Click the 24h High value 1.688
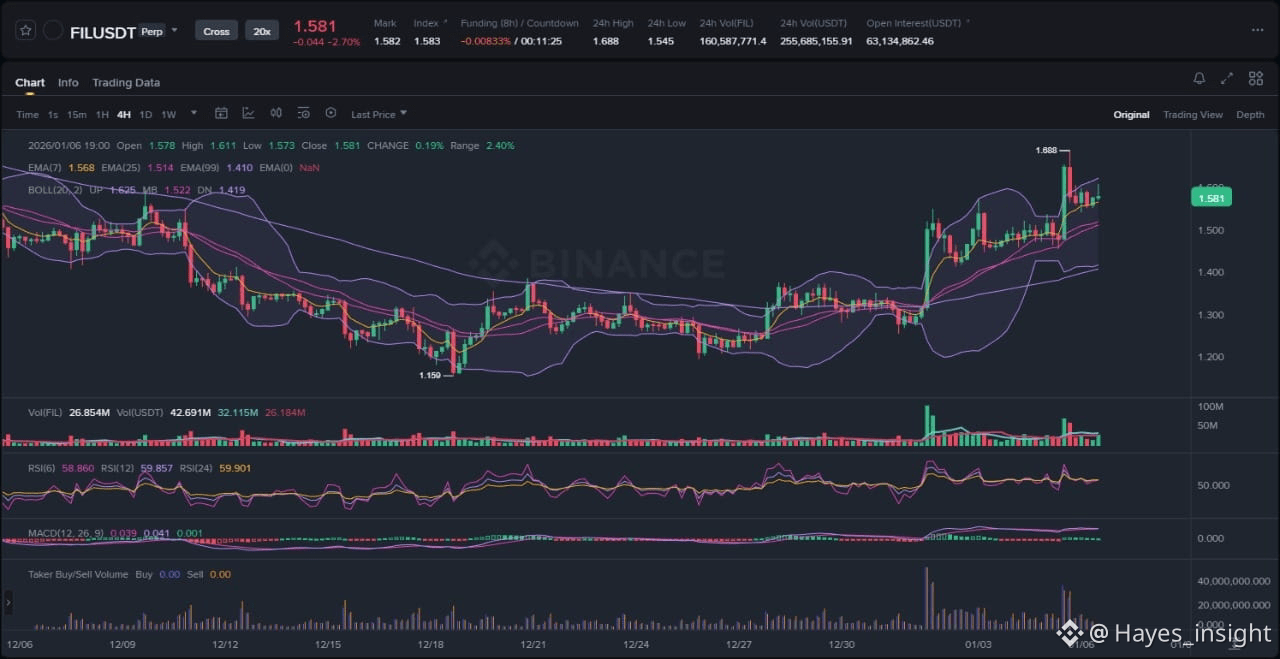Image resolution: width=1280 pixels, height=659 pixels. click(605, 41)
